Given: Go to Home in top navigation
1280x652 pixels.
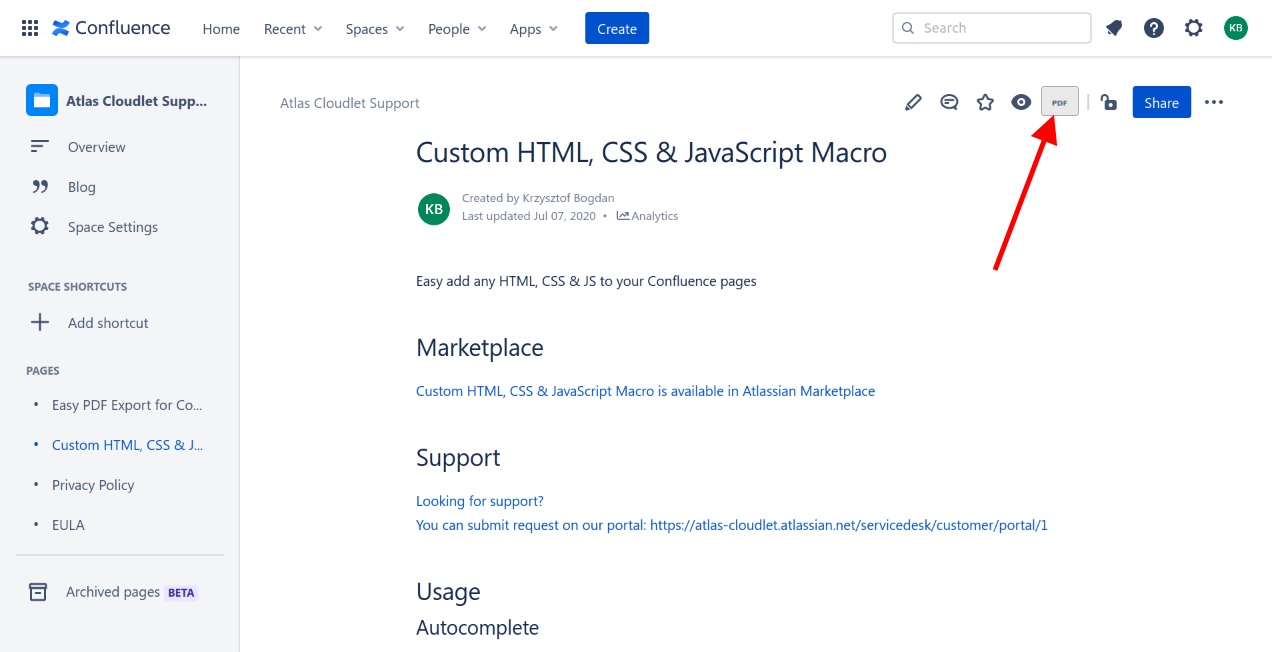Looking at the screenshot, I should pos(221,29).
